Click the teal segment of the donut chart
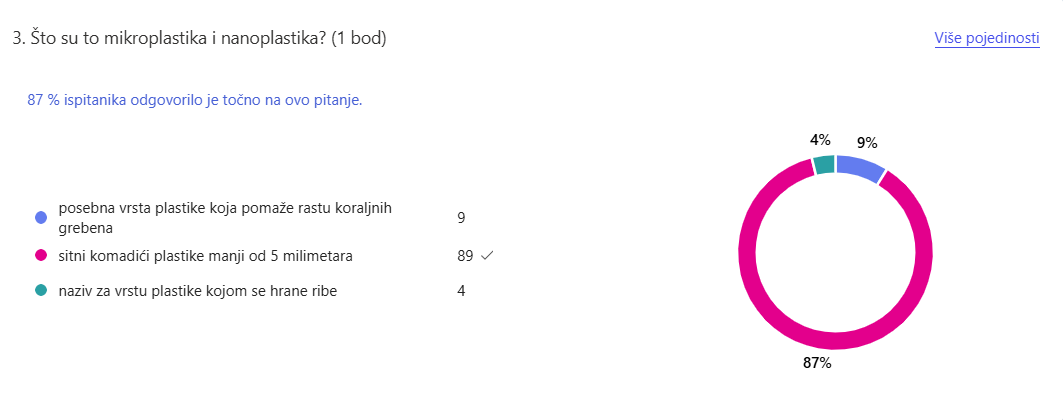The width and height of the screenshot is (1063, 420). point(824,163)
